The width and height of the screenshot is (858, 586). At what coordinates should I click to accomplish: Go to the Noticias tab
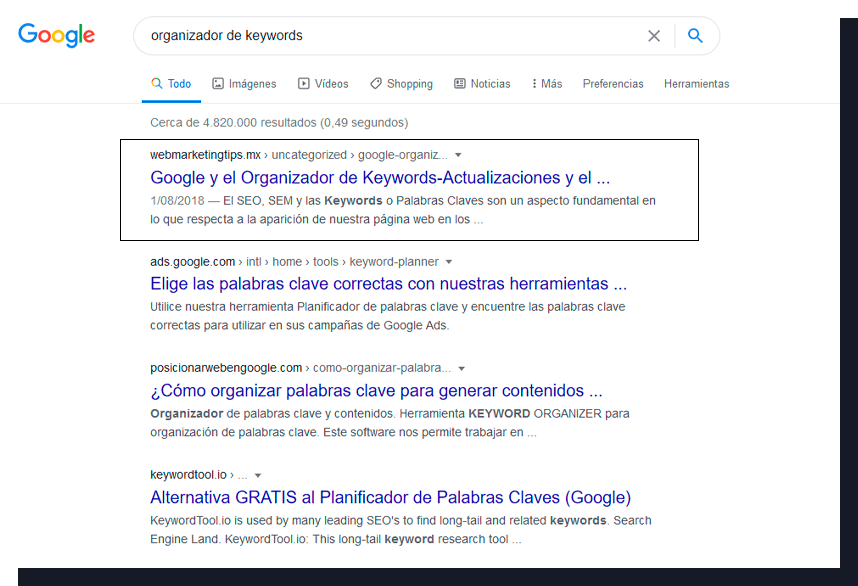(x=482, y=84)
